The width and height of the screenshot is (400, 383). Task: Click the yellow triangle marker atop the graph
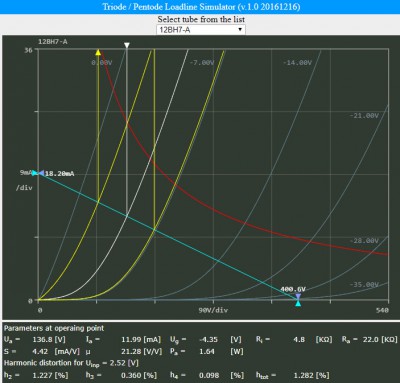[x=98, y=52]
